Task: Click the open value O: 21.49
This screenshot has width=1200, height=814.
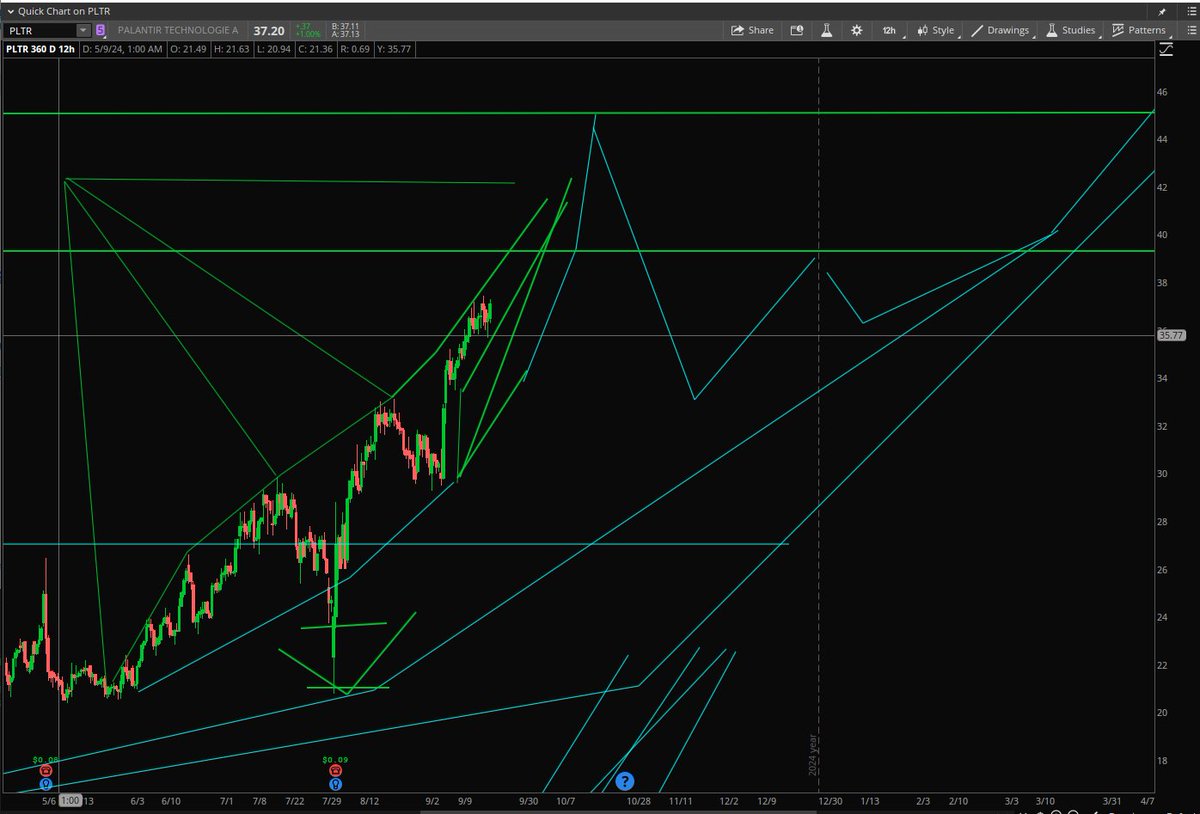Action: [x=188, y=48]
